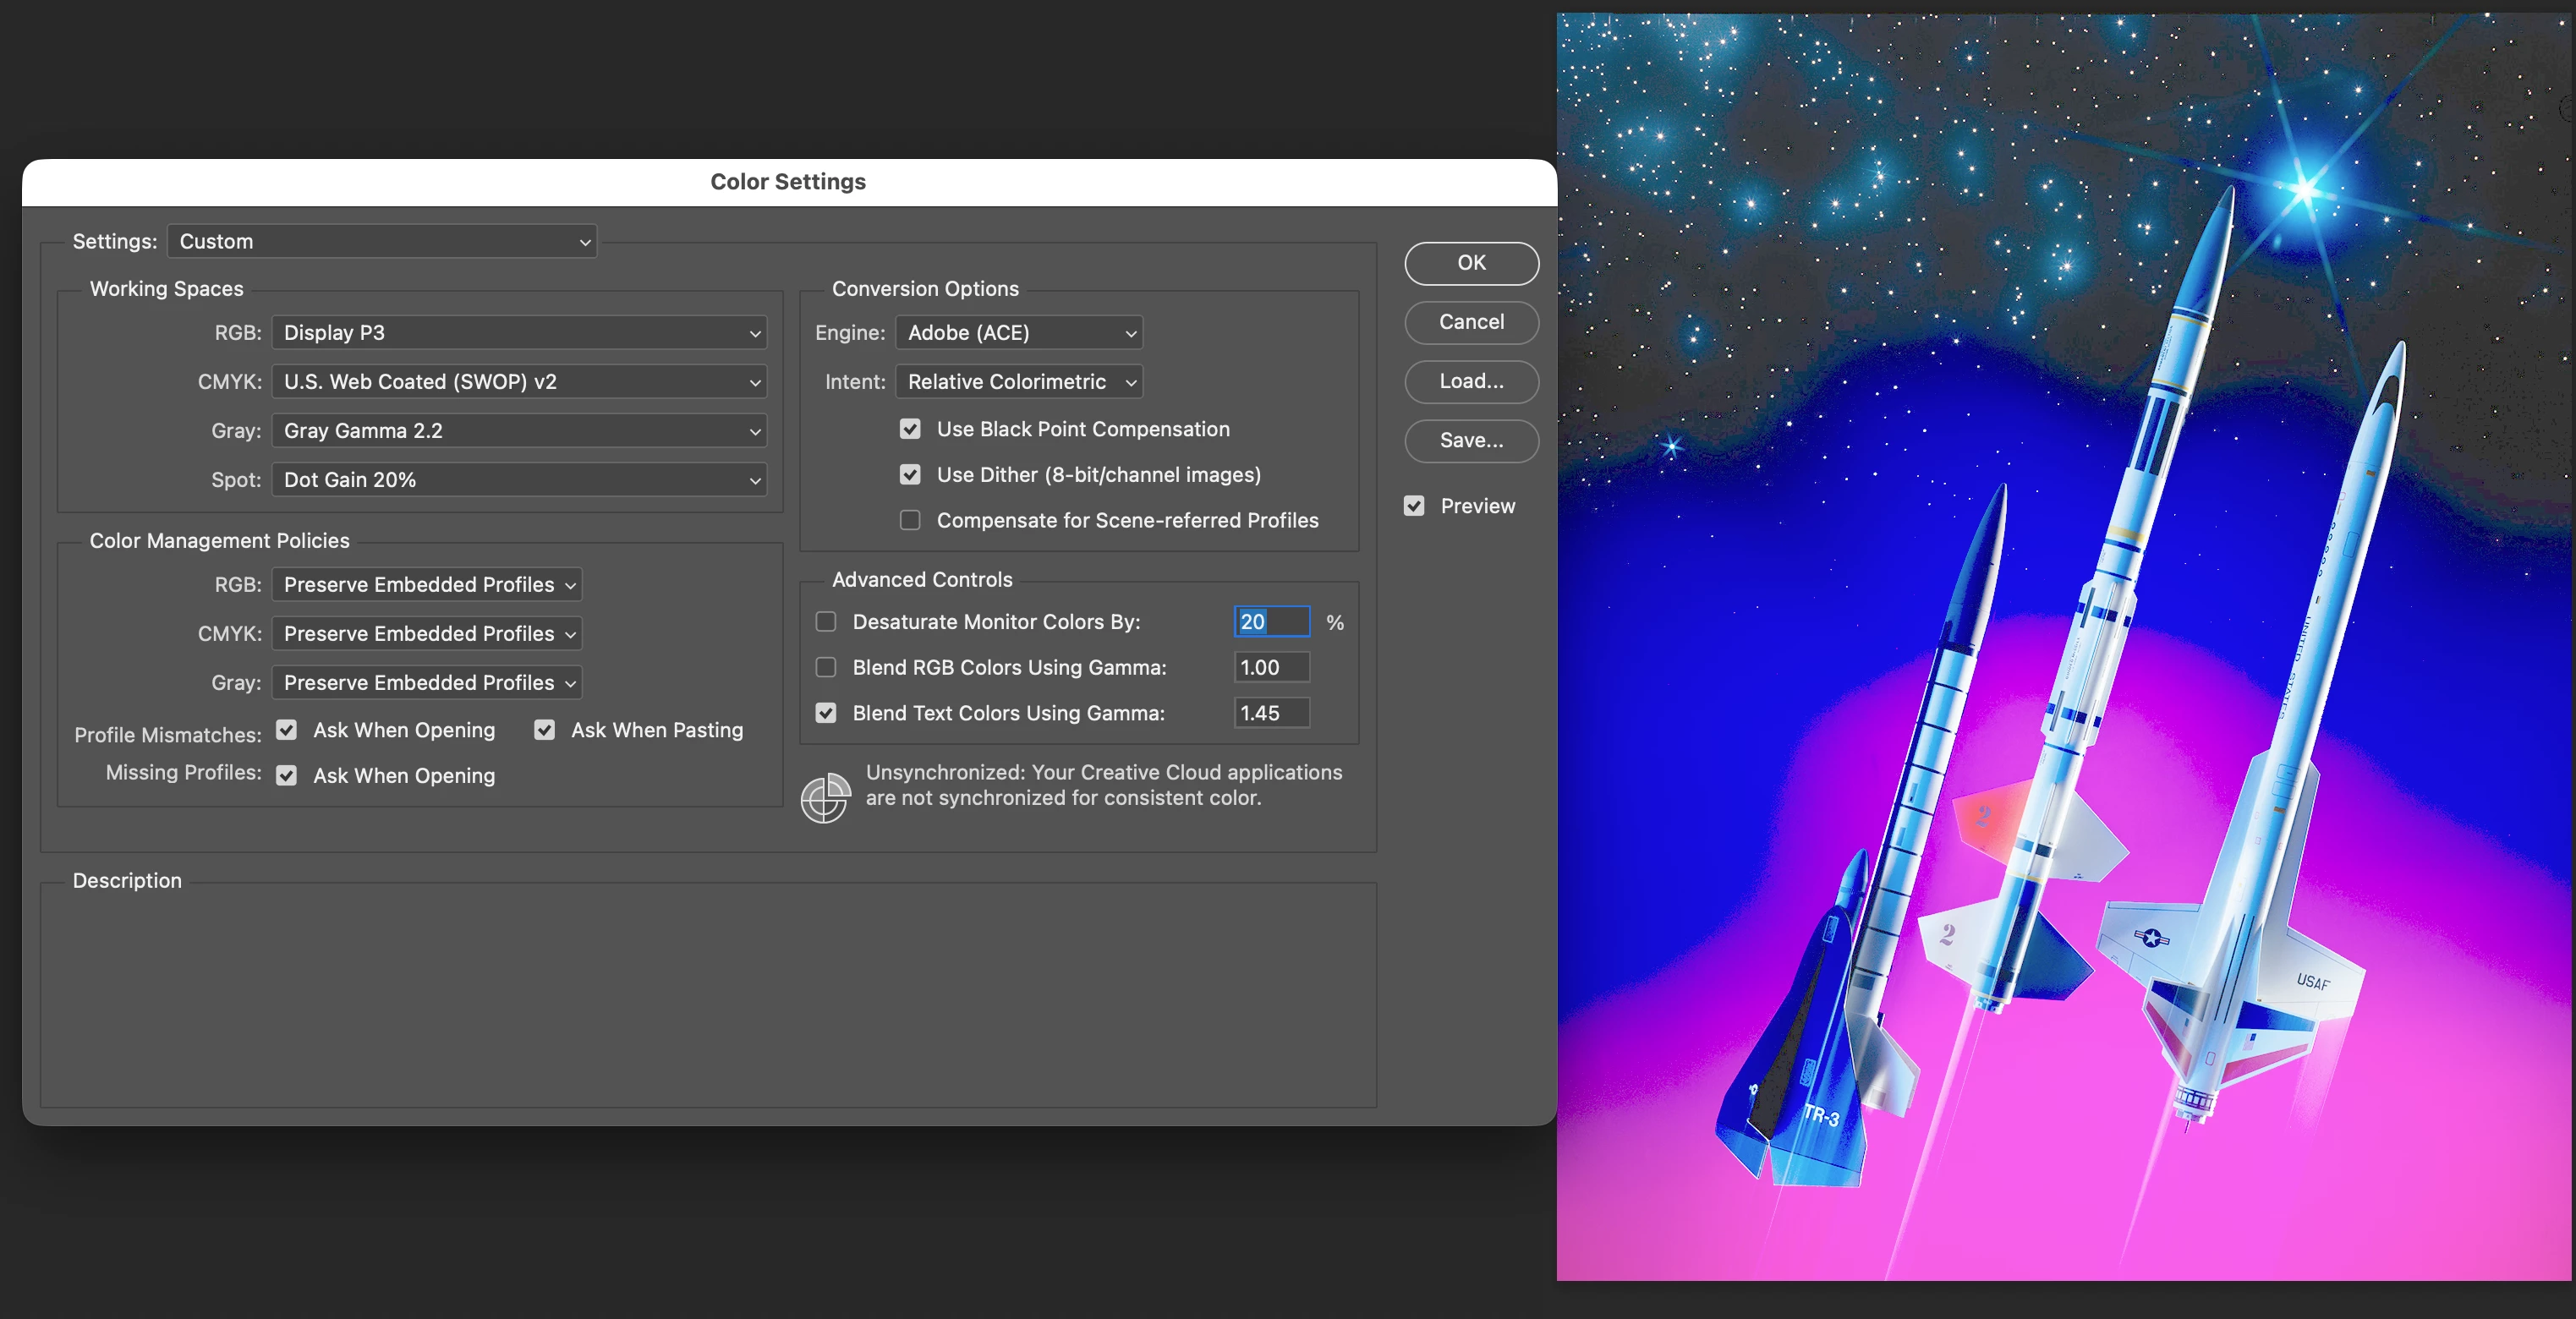Open the CMYK color management policy dropdown
This screenshot has width=2576, height=1319.
coord(427,634)
